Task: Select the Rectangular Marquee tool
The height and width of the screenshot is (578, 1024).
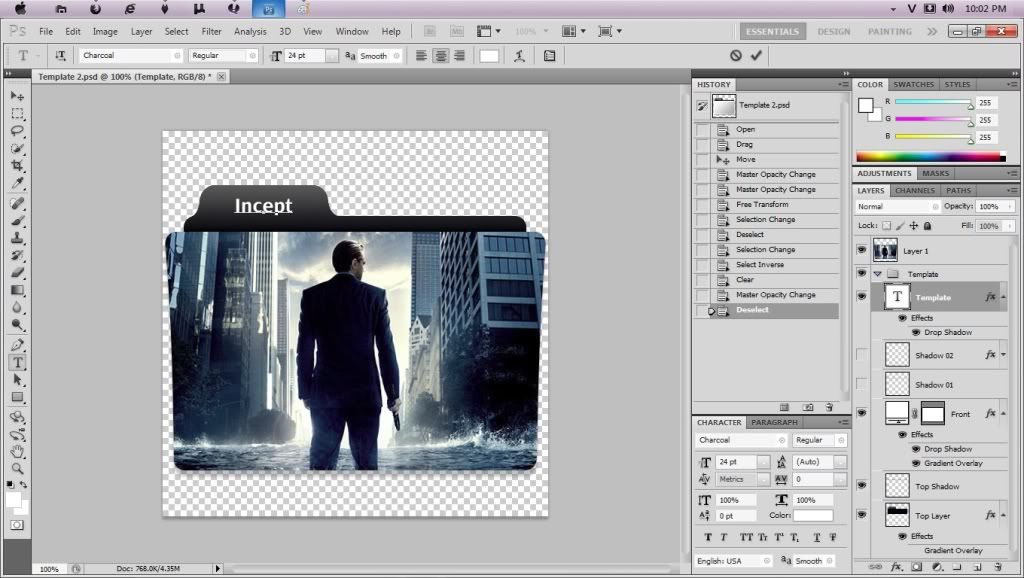Action: 17,113
